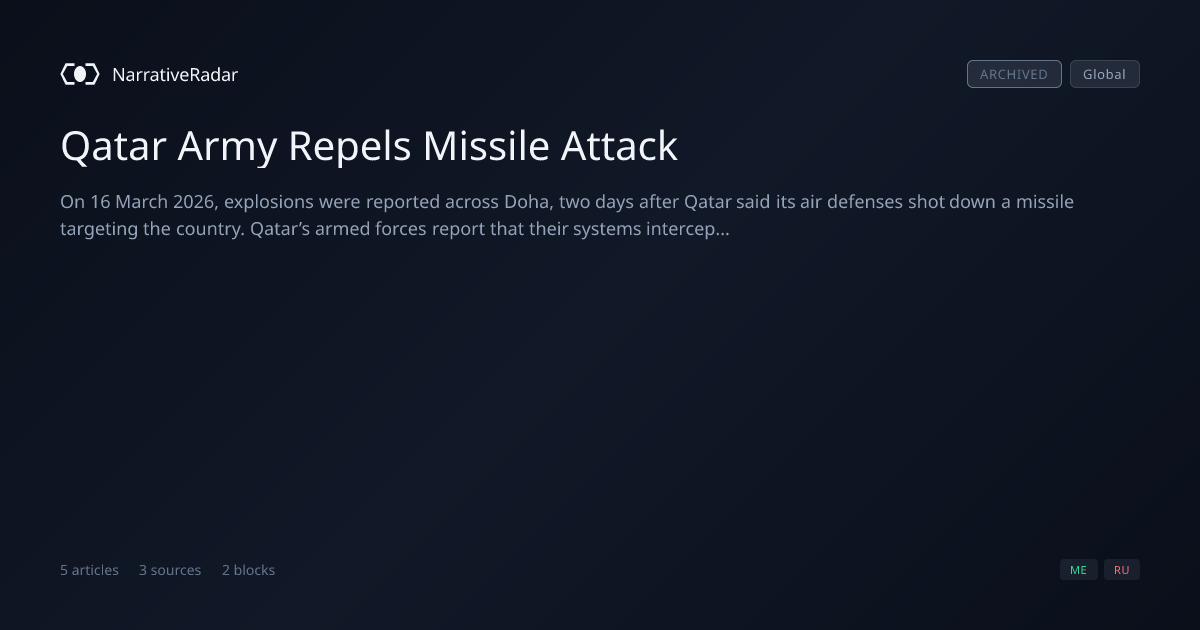Expand the truncated summary at the ellipsis
This screenshot has height=630, width=1200.
[723, 230]
